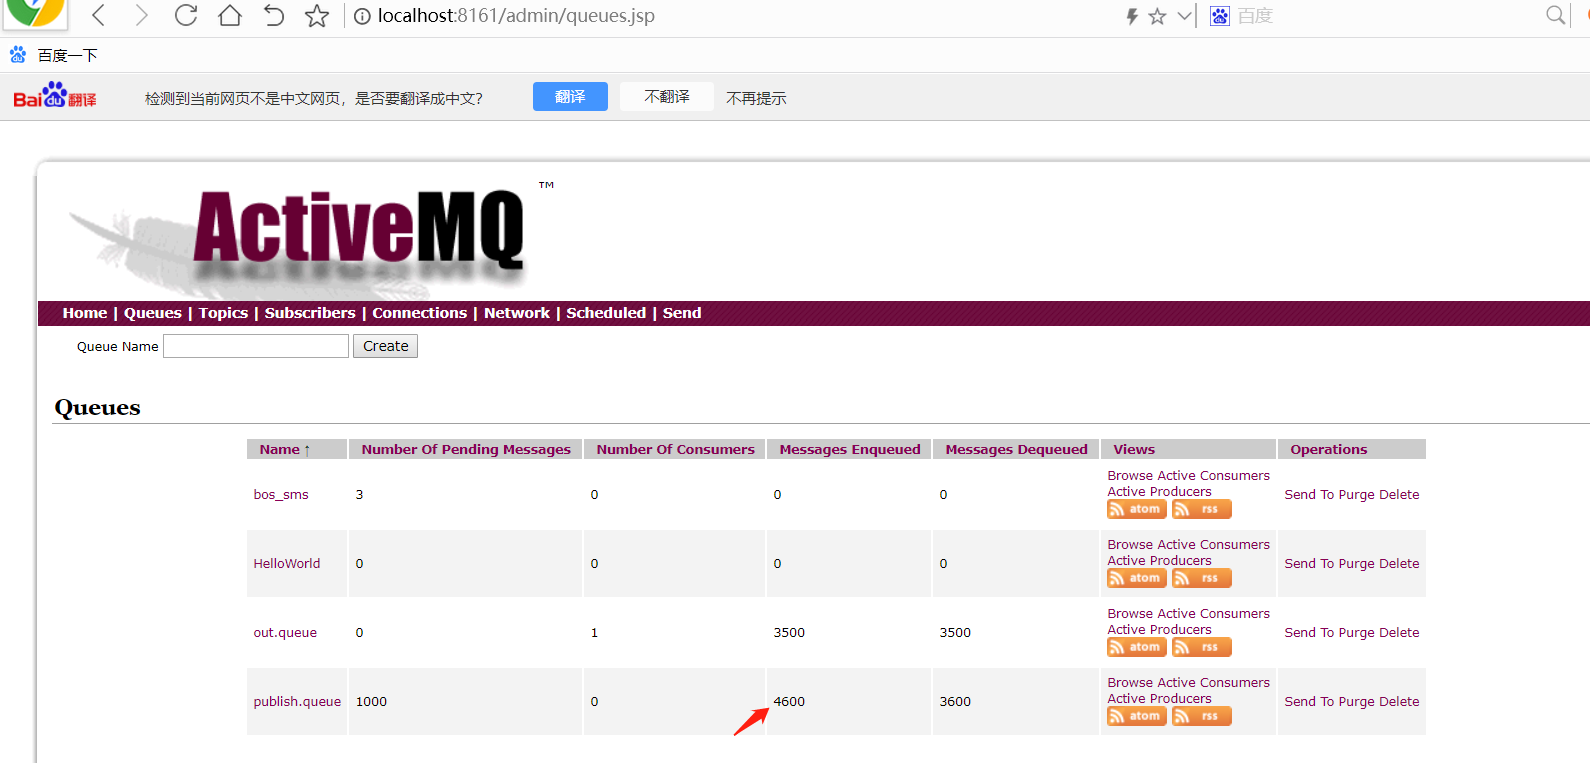The height and width of the screenshot is (763, 1590).
Task: Click the undo restore-page arrow icon
Action: (x=273, y=15)
